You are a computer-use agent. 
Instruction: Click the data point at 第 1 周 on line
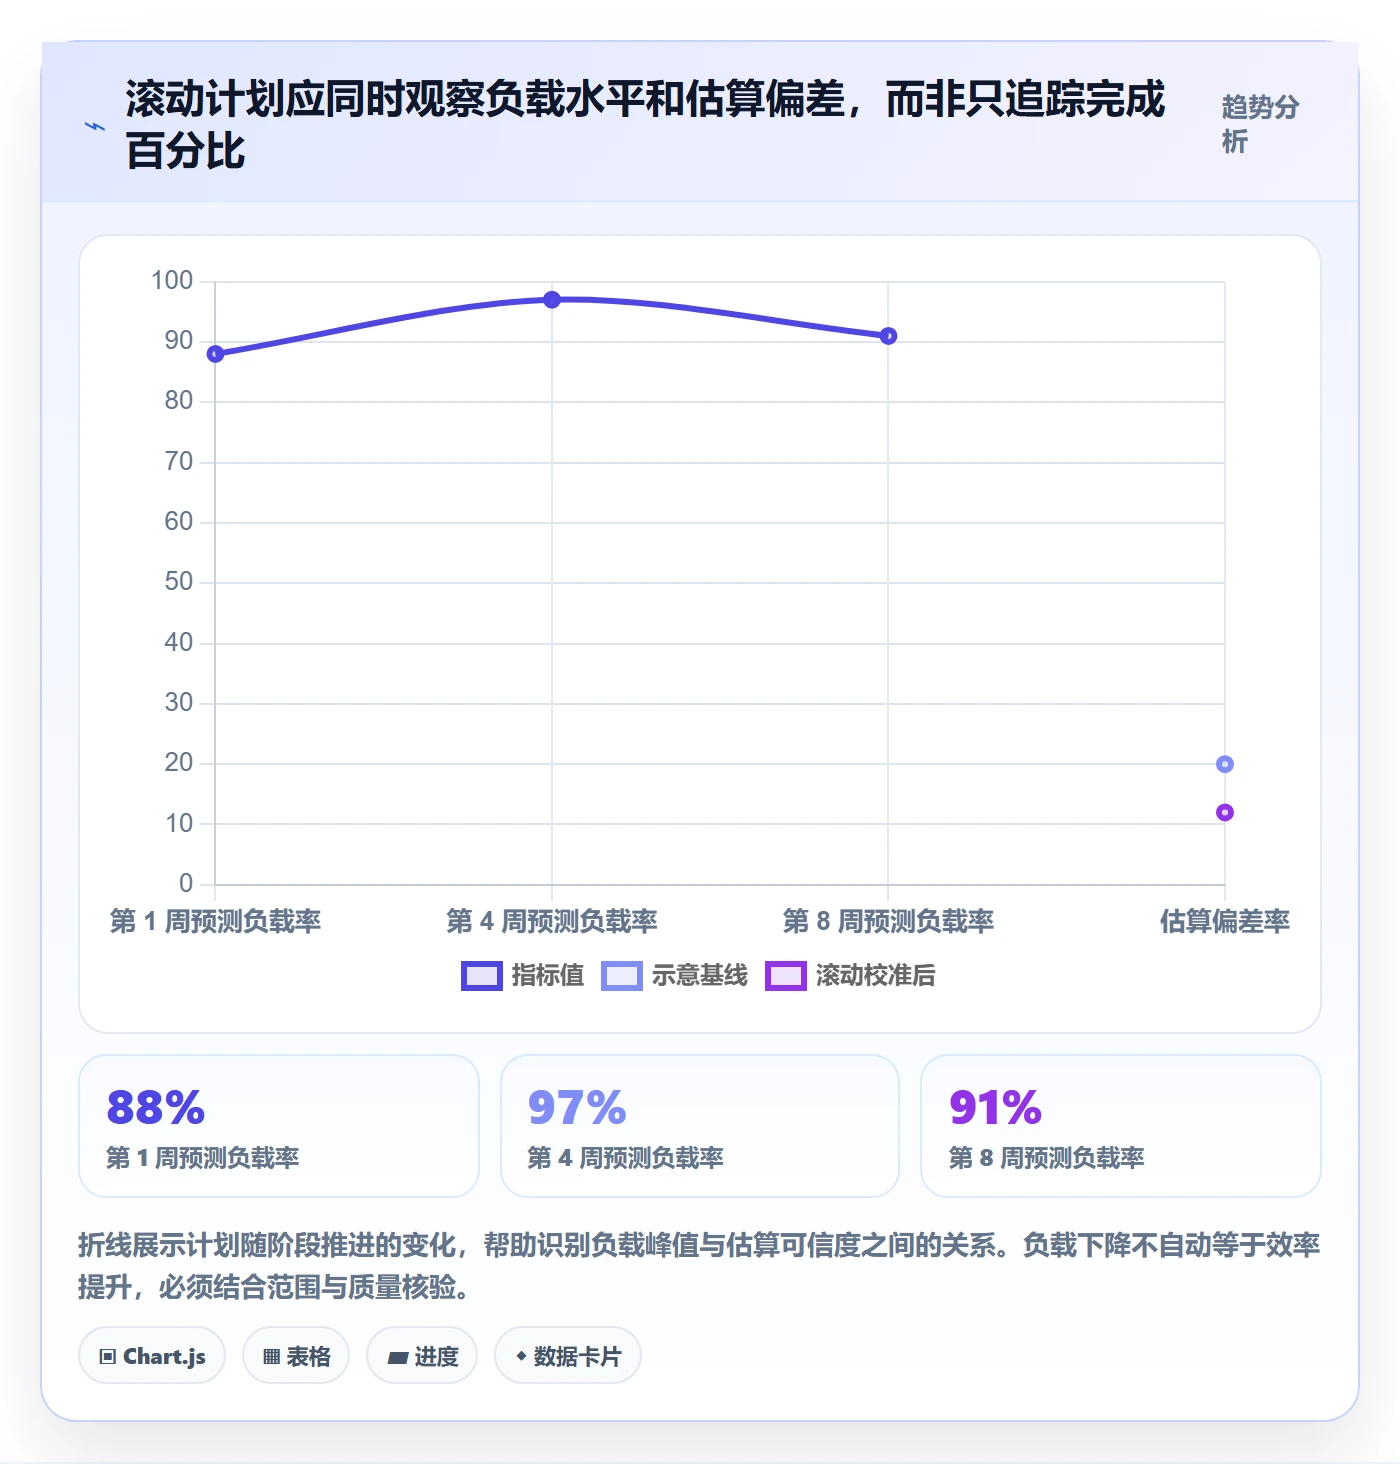pos(215,354)
